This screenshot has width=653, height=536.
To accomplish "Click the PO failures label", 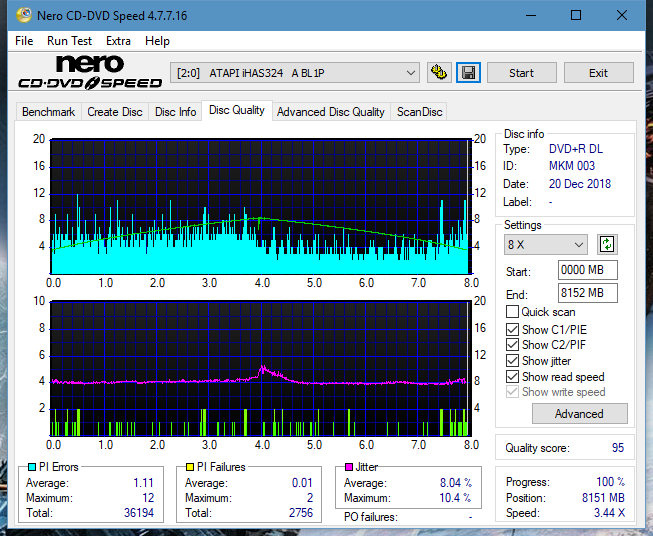I will pos(371,517).
